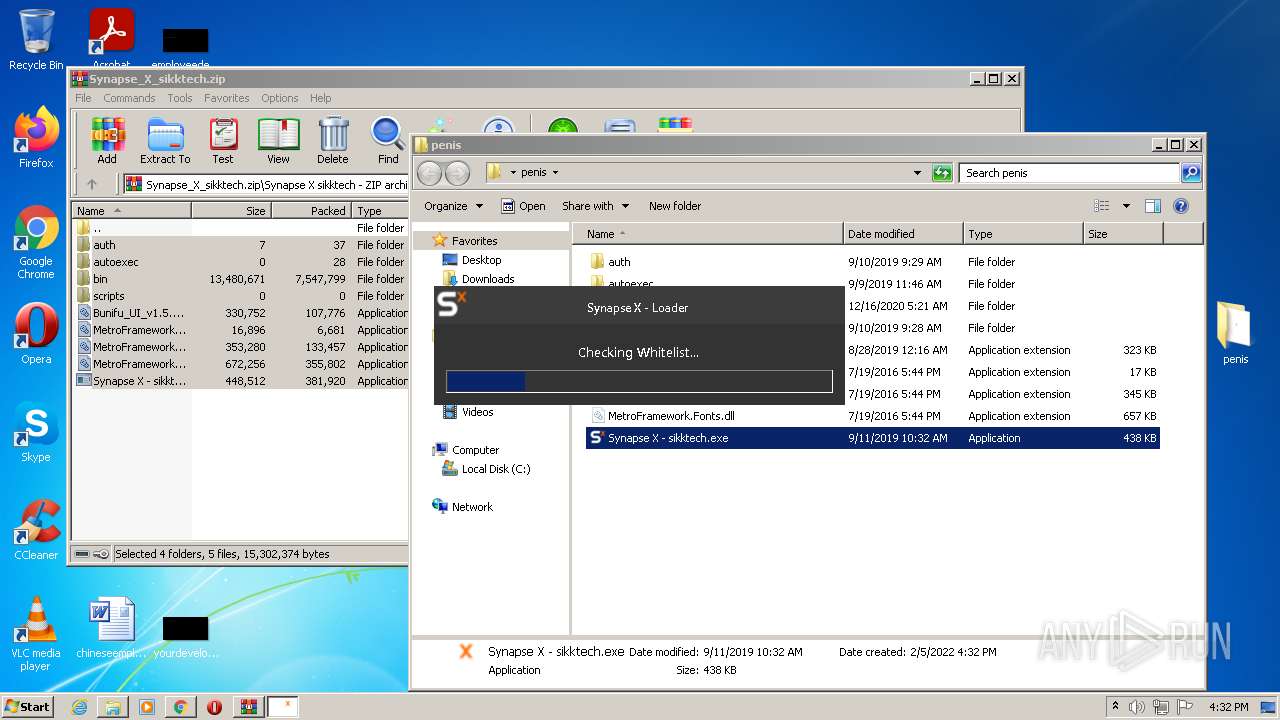Select Acrobat desktop shortcut
Viewport: 1280px width, 720px height.
[111, 40]
